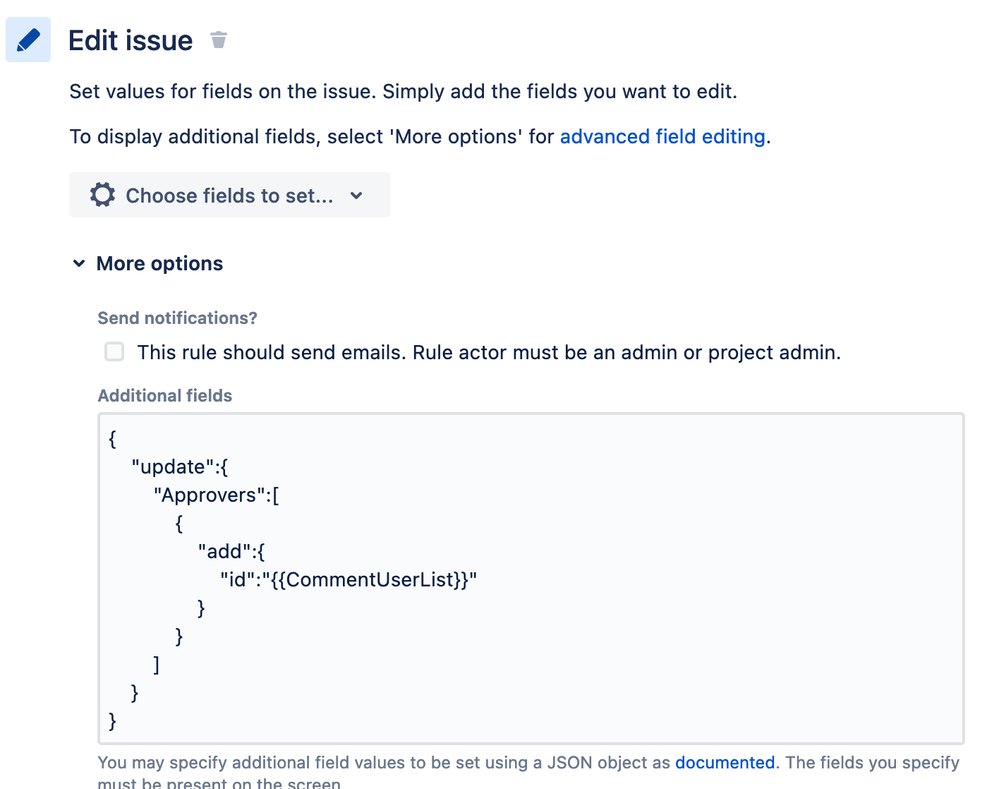Delete the action via trash icon
999x789 pixels.
tap(219, 40)
